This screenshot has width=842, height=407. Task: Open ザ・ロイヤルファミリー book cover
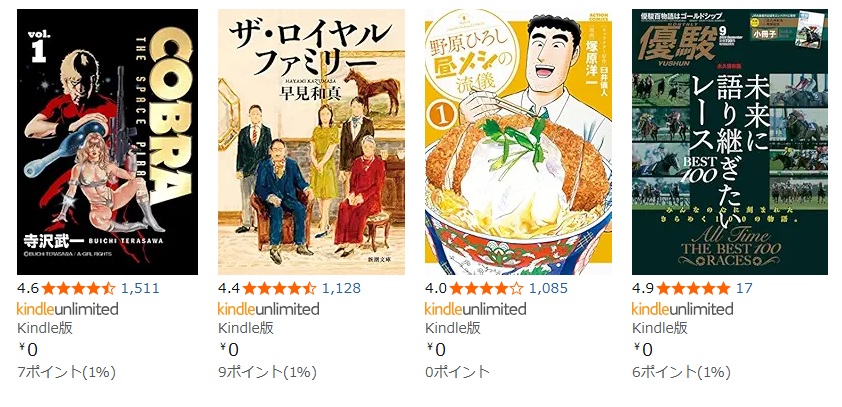coord(311,142)
